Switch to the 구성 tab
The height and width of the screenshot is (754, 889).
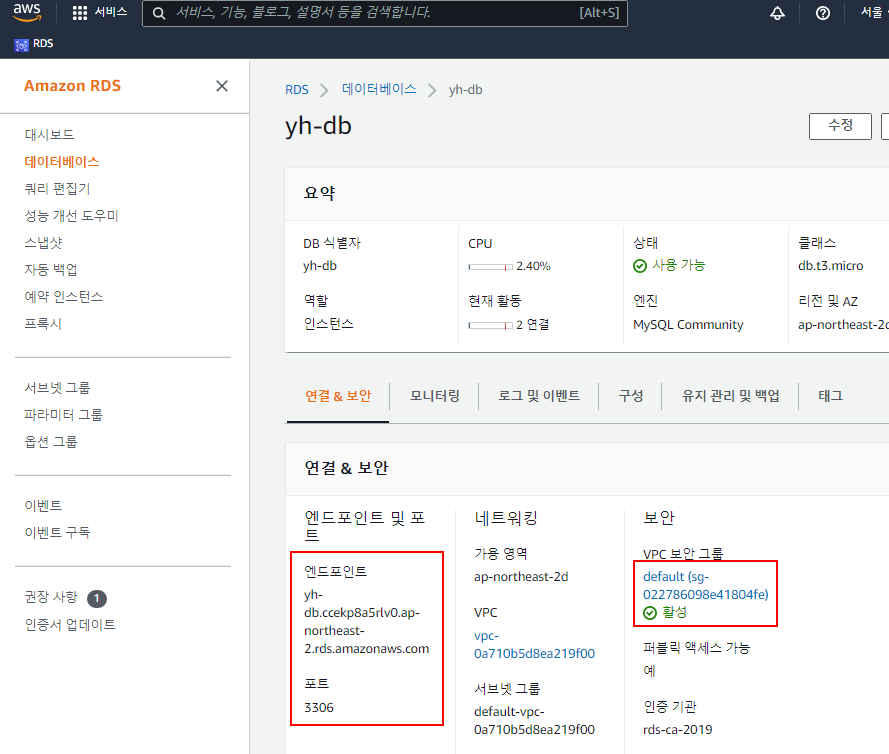pos(630,396)
